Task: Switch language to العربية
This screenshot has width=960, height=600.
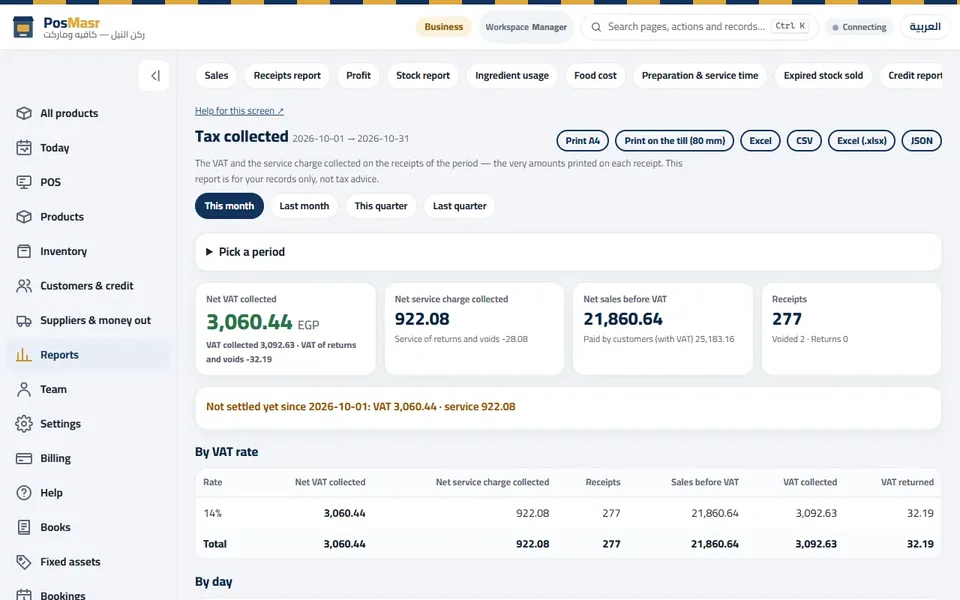Action: tap(924, 27)
